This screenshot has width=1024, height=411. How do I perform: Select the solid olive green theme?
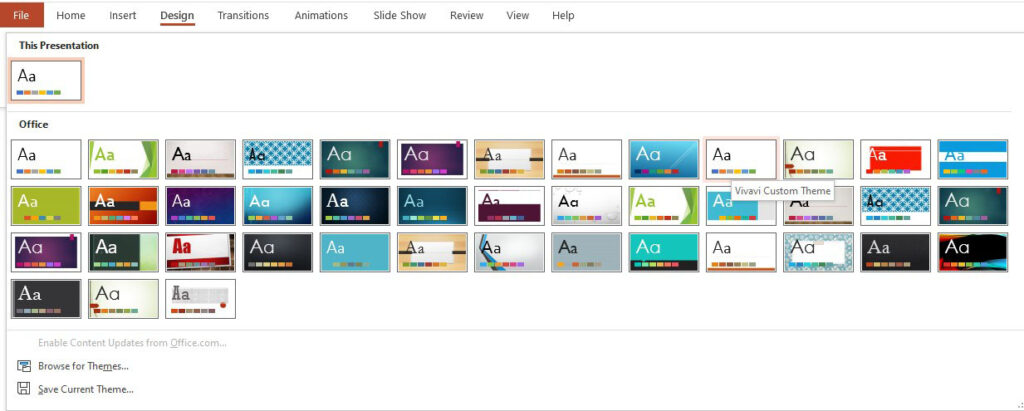tap(46, 206)
